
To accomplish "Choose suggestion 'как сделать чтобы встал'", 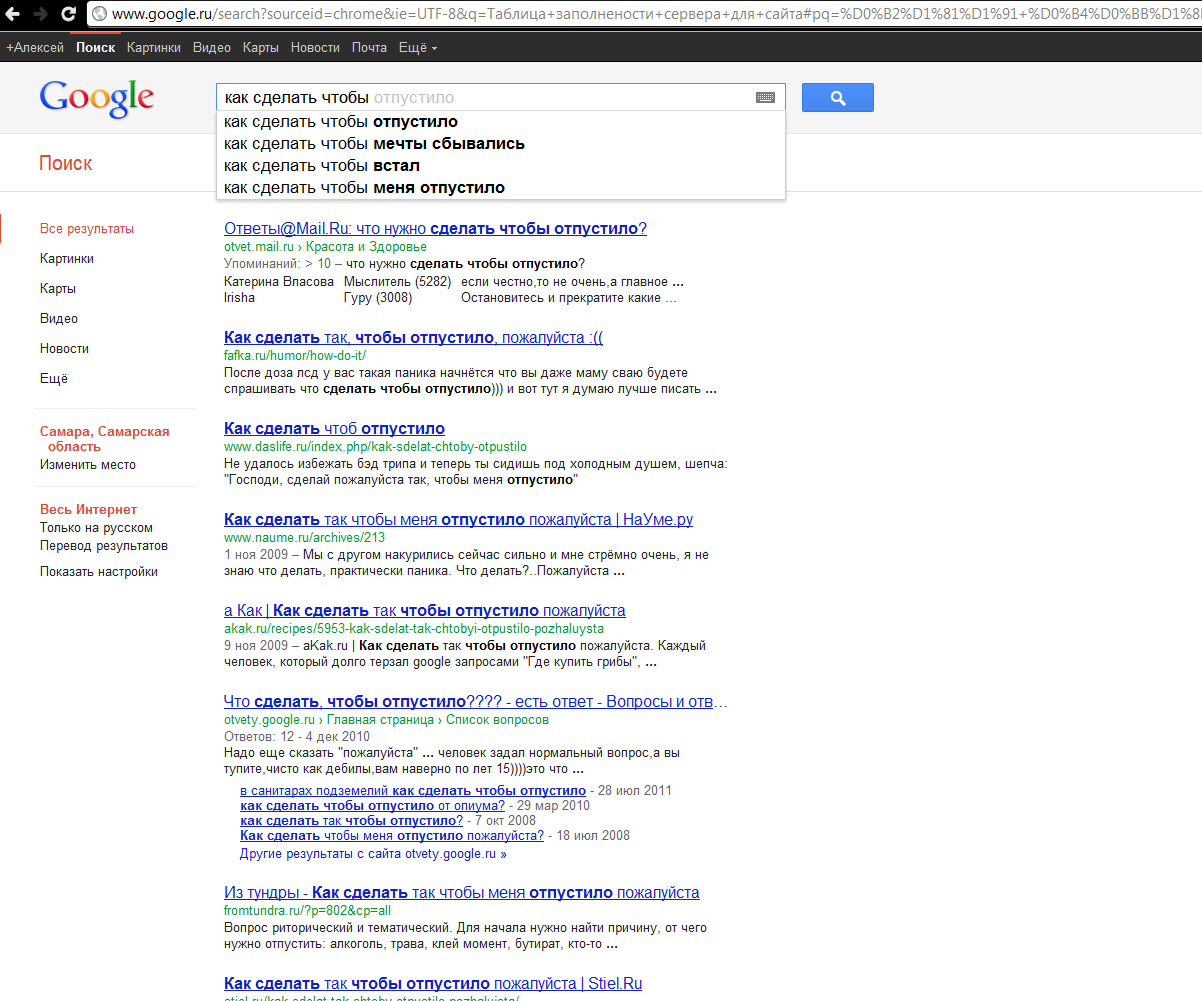I will (x=501, y=166).
